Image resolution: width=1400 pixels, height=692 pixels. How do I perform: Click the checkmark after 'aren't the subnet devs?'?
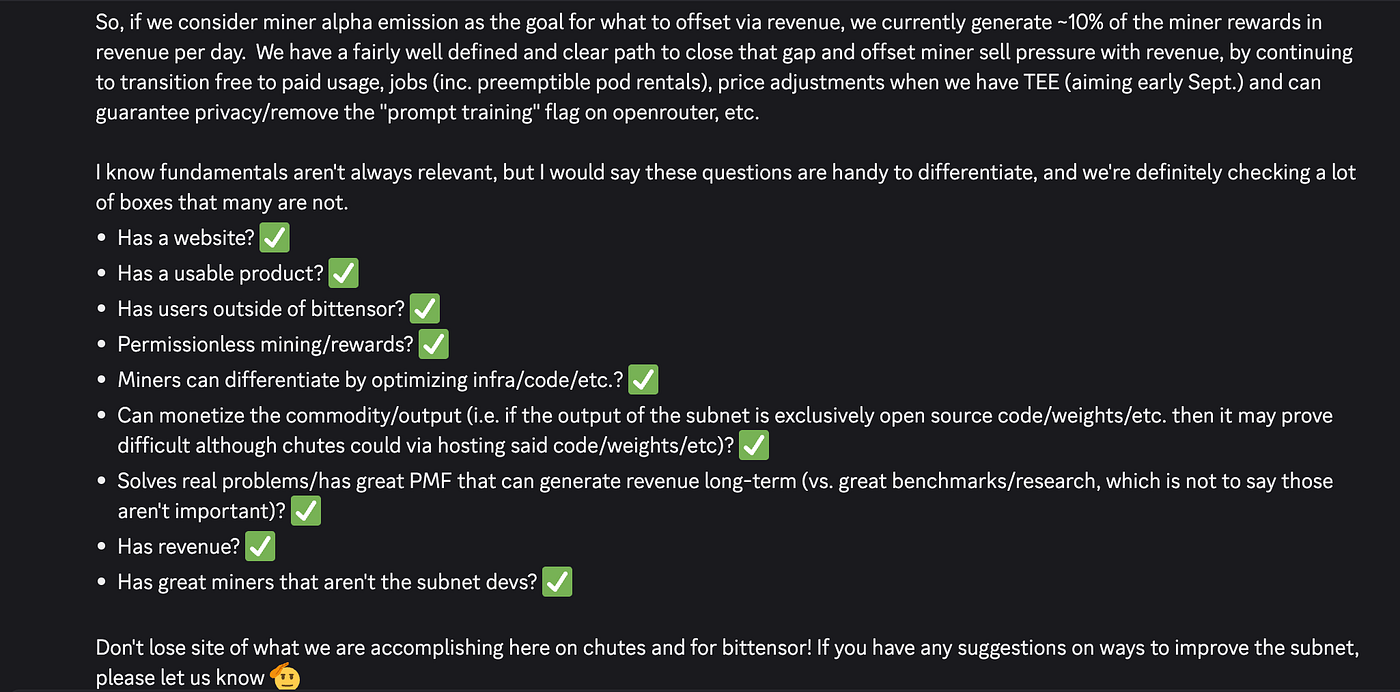[x=557, y=582]
